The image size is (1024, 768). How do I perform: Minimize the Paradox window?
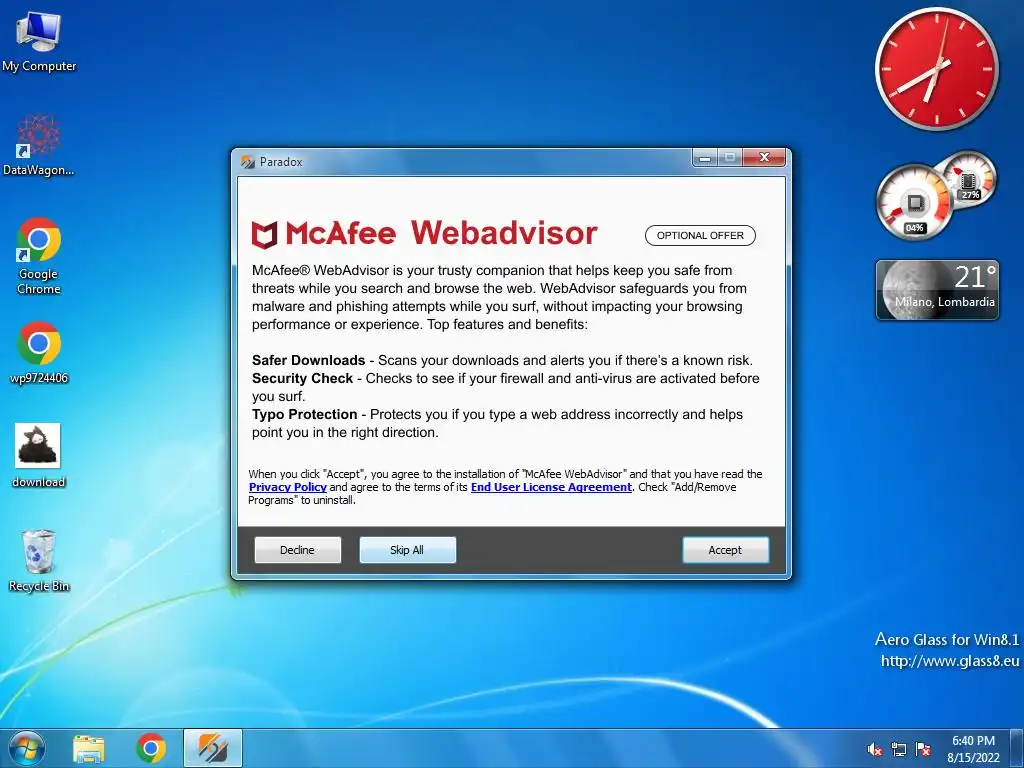(x=705, y=158)
